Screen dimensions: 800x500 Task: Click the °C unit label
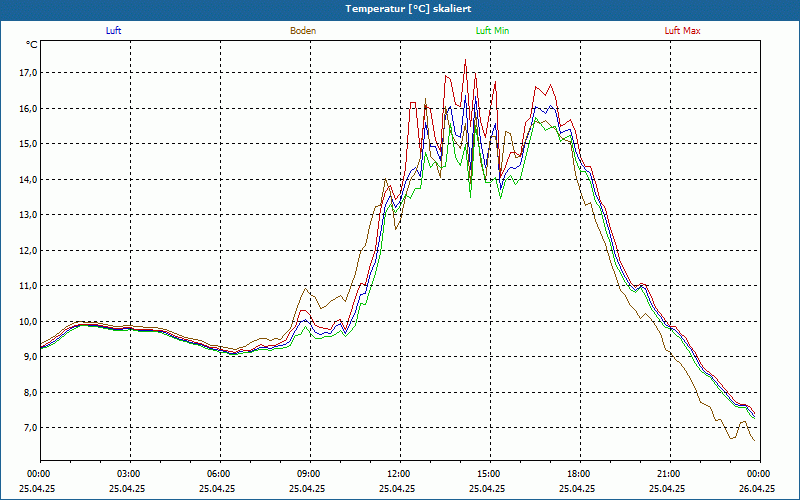point(32,45)
